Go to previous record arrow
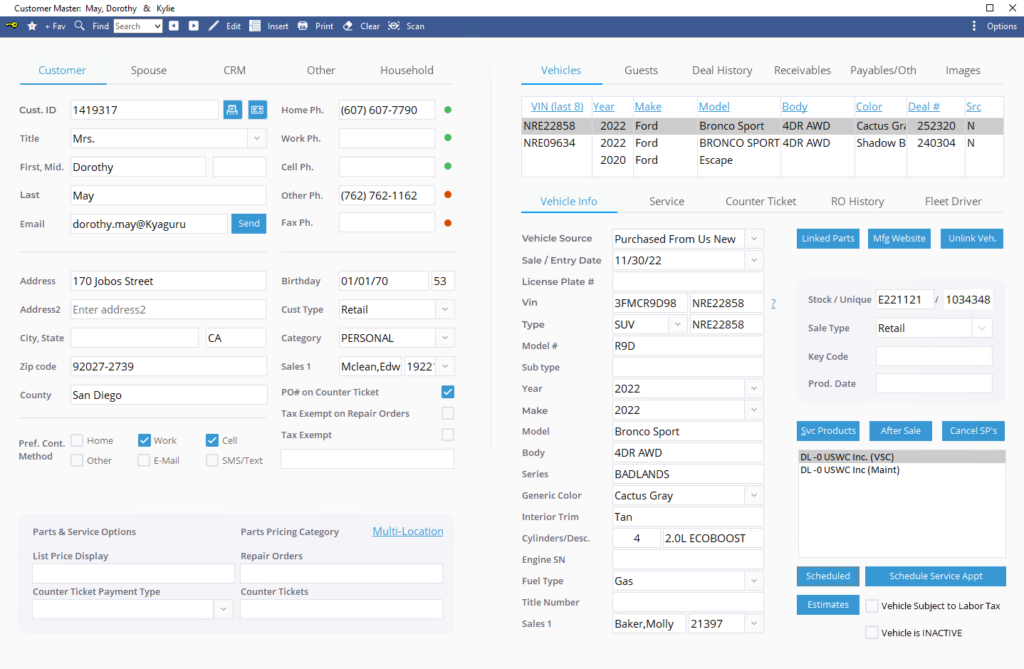This screenshot has width=1024, height=669. (174, 26)
